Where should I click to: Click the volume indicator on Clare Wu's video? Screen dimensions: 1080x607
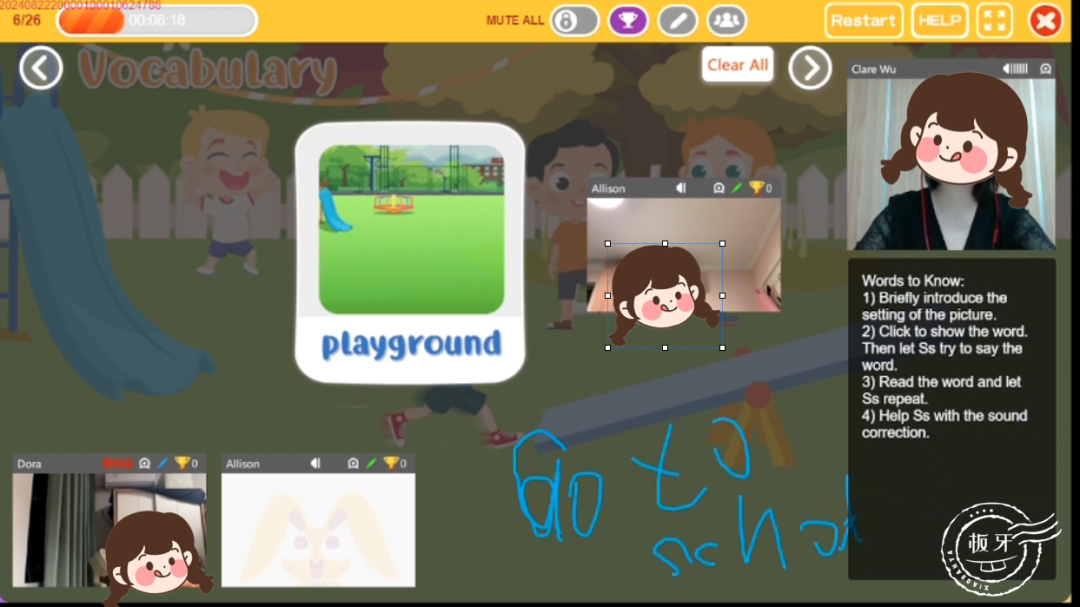(x=1015, y=69)
